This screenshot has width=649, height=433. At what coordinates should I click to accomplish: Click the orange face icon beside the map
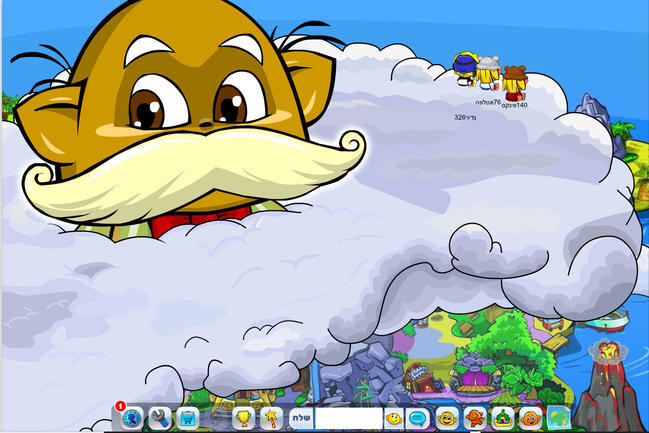[x=531, y=418]
